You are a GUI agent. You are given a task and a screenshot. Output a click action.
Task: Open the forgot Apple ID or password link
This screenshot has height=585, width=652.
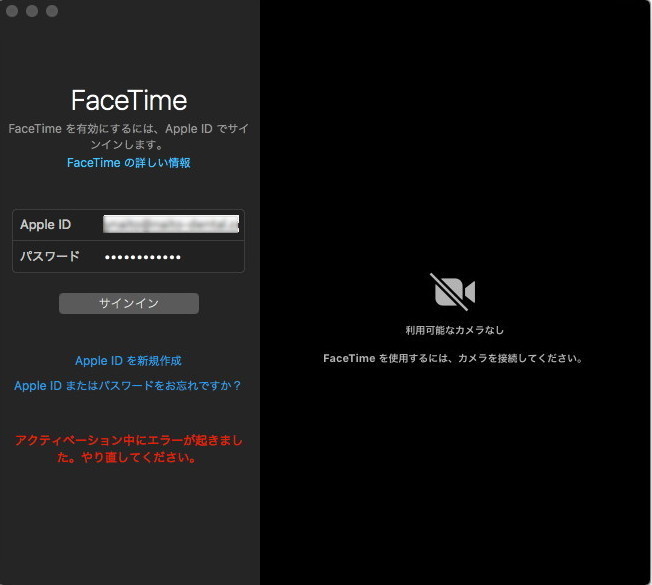128,385
